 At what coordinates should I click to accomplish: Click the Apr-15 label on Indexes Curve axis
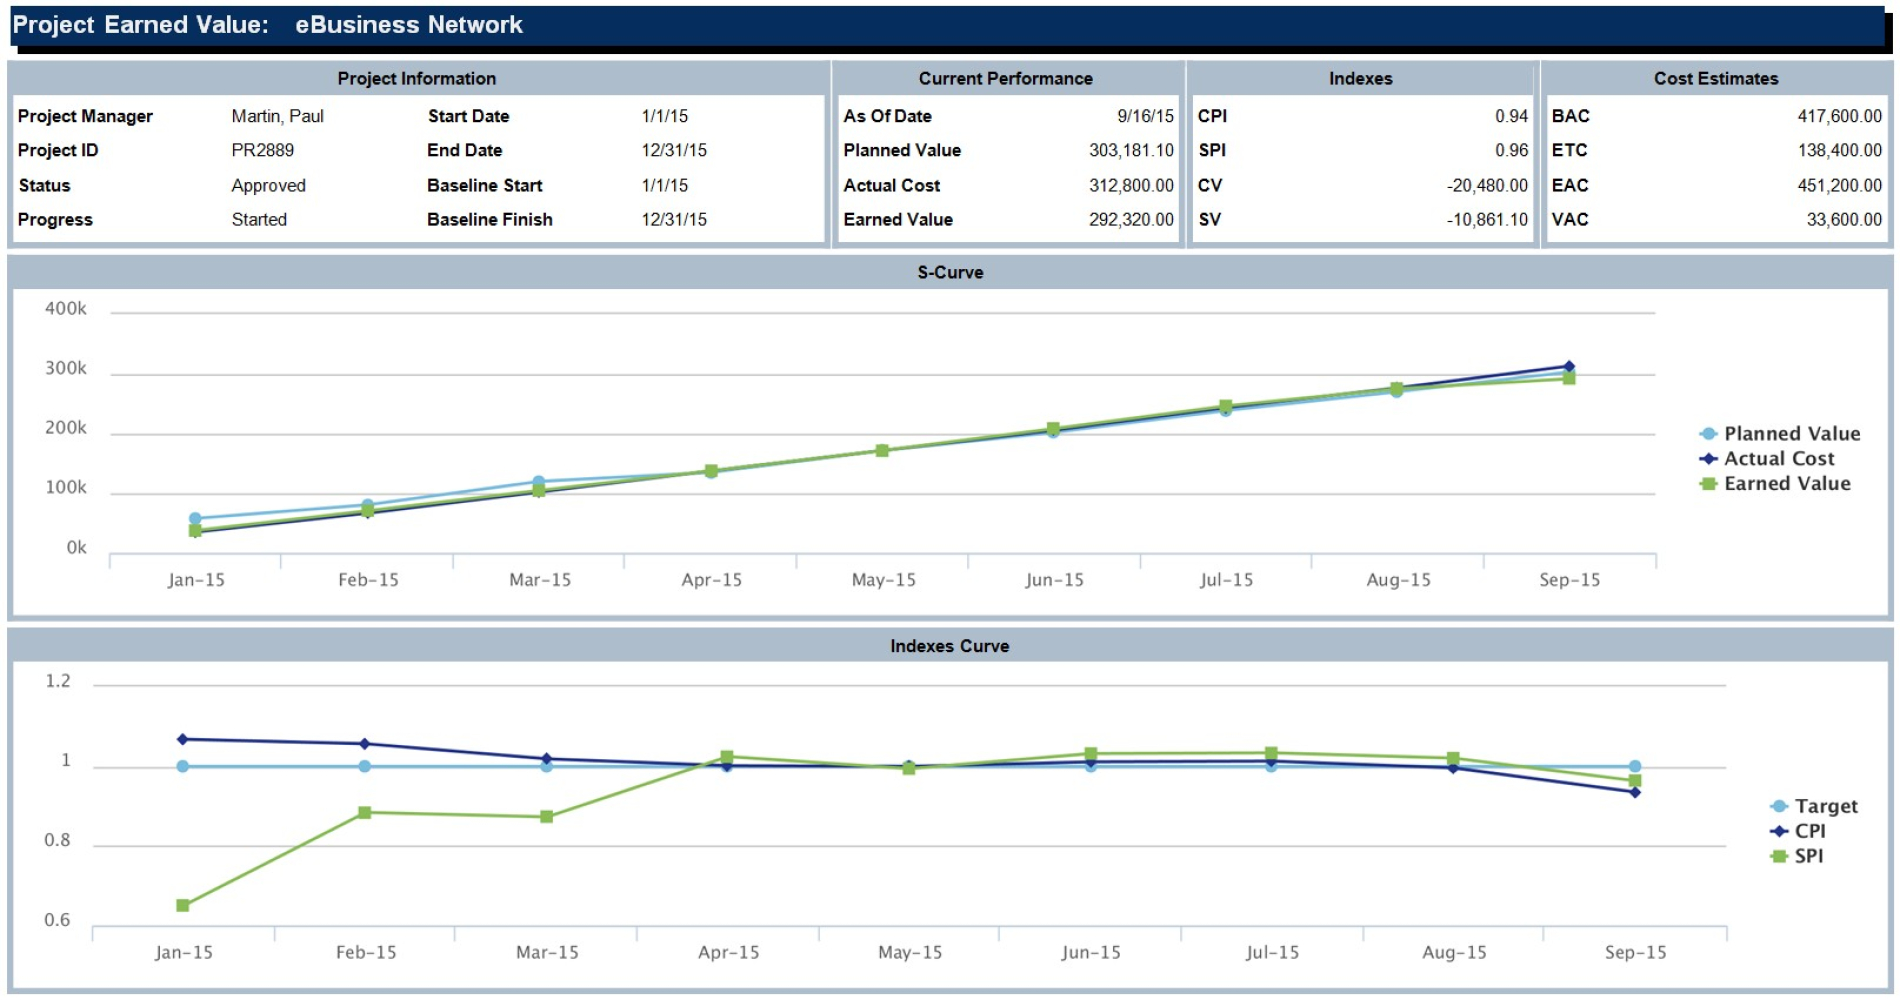(729, 952)
